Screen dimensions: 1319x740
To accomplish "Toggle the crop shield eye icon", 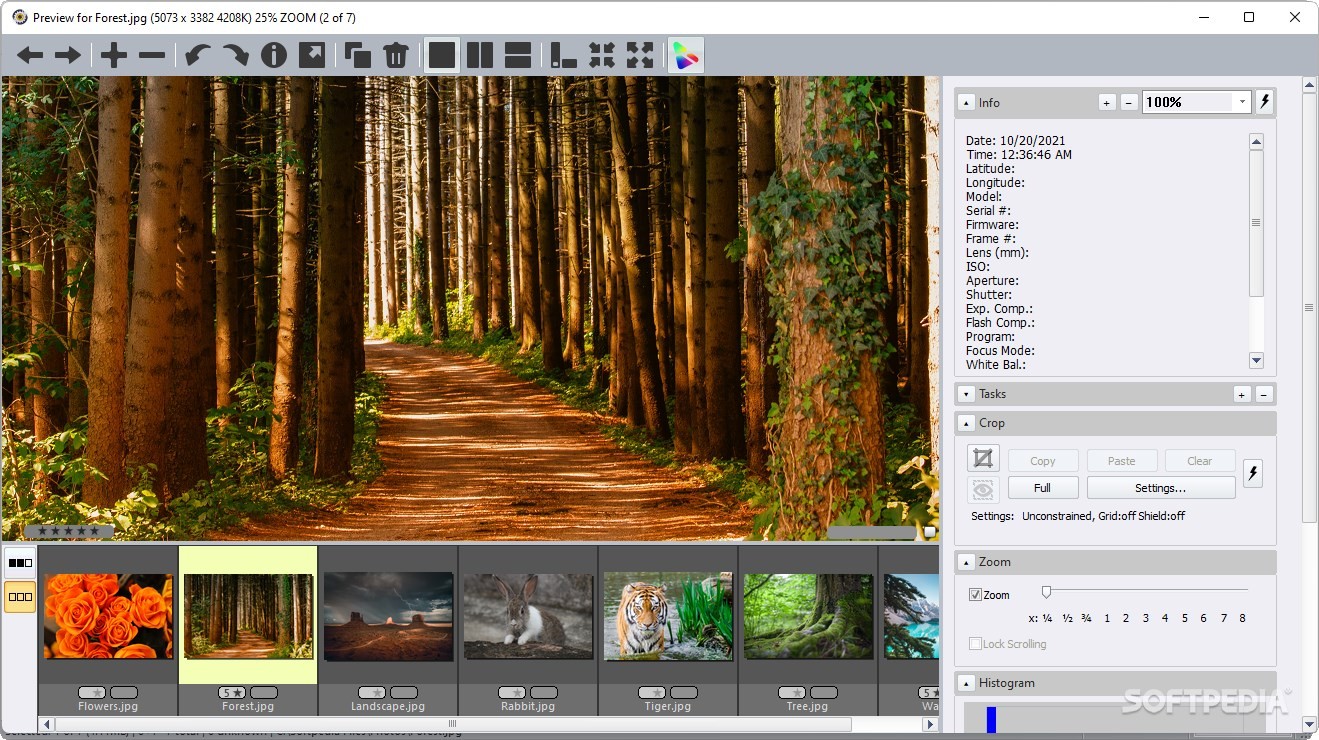I will pyautogui.click(x=982, y=489).
